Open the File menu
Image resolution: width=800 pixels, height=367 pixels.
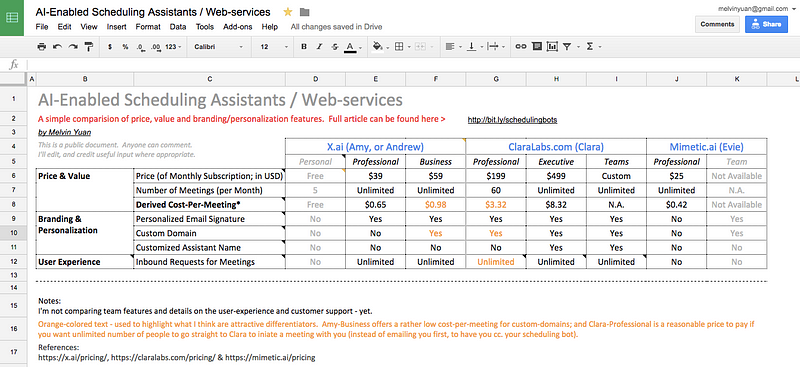(x=42, y=27)
